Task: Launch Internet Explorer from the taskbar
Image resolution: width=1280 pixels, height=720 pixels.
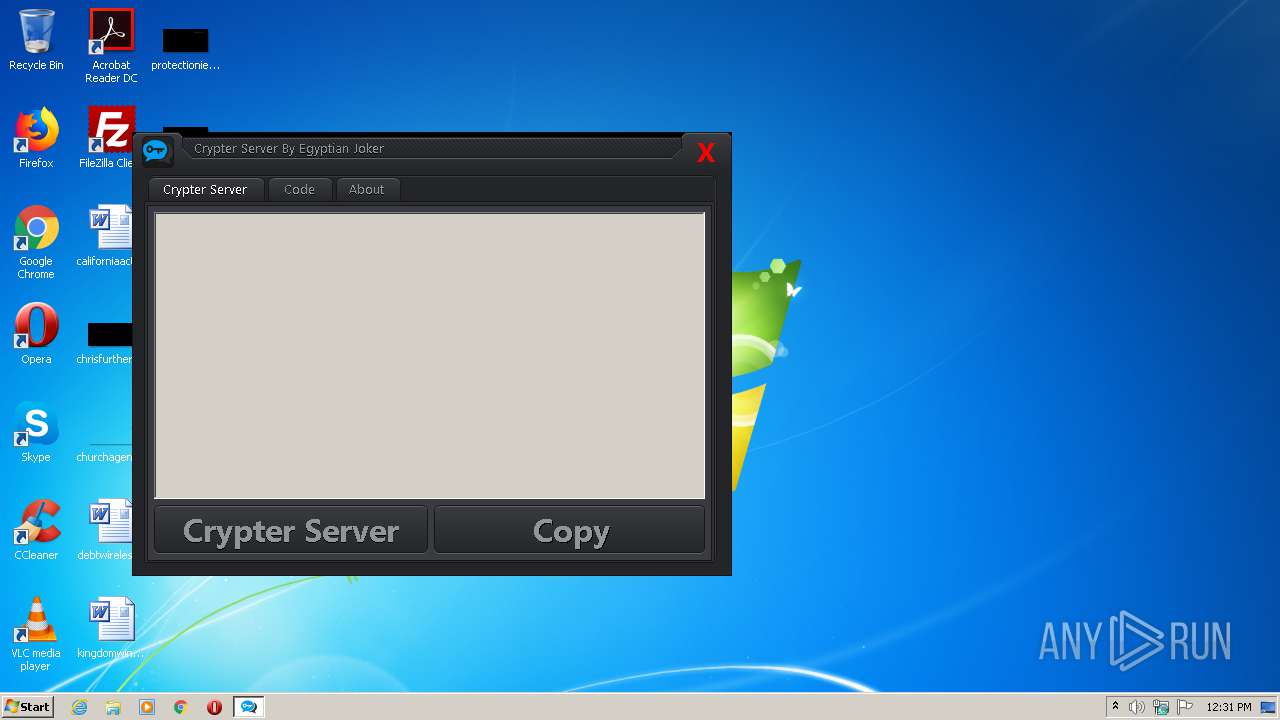Action: pos(79,707)
